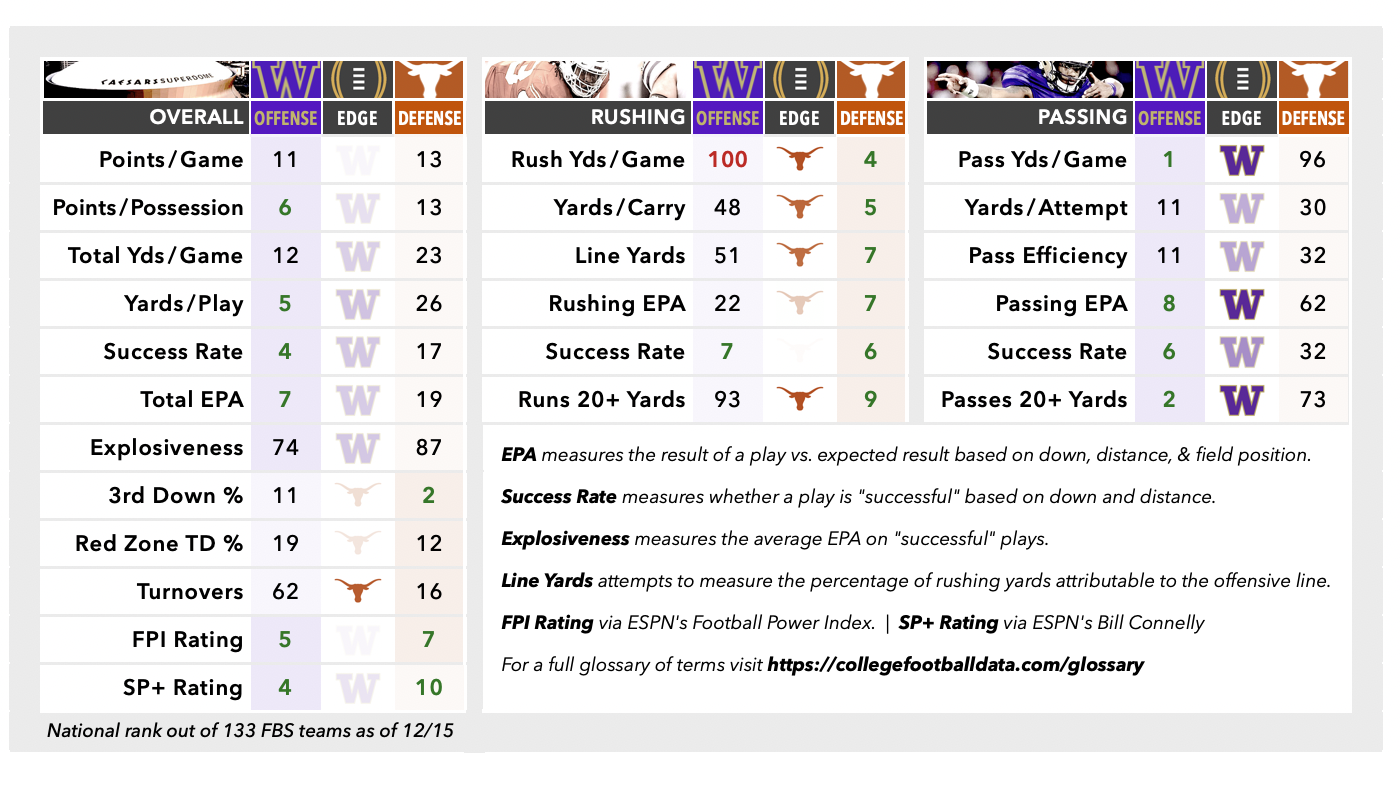Click the red 100 rank for Rush Yds/Game
The height and width of the screenshot is (798, 1400).
(727, 160)
